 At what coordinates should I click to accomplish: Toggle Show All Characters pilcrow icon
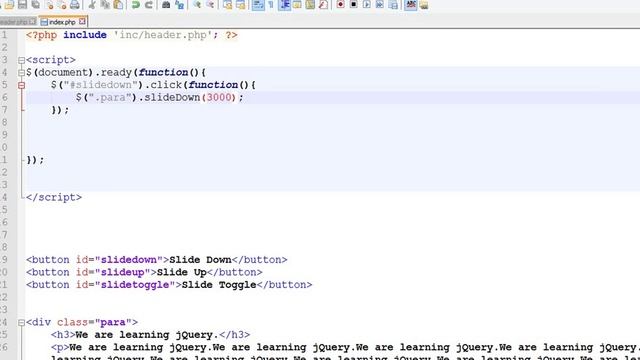coord(271,4)
